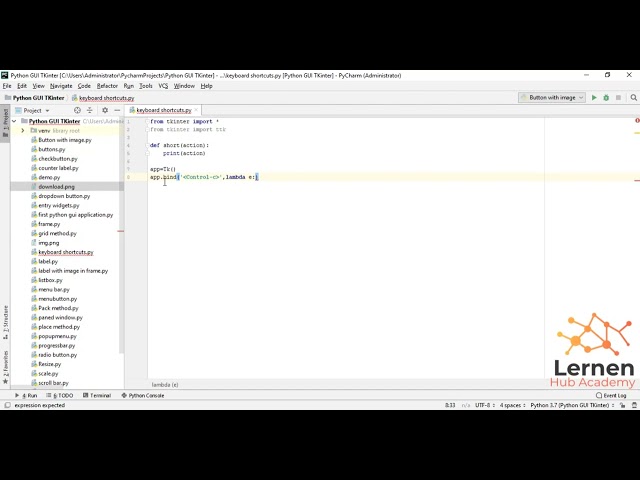Click the 'expression expected' status message
The width and height of the screenshot is (640, 480).
click(40, 405)
